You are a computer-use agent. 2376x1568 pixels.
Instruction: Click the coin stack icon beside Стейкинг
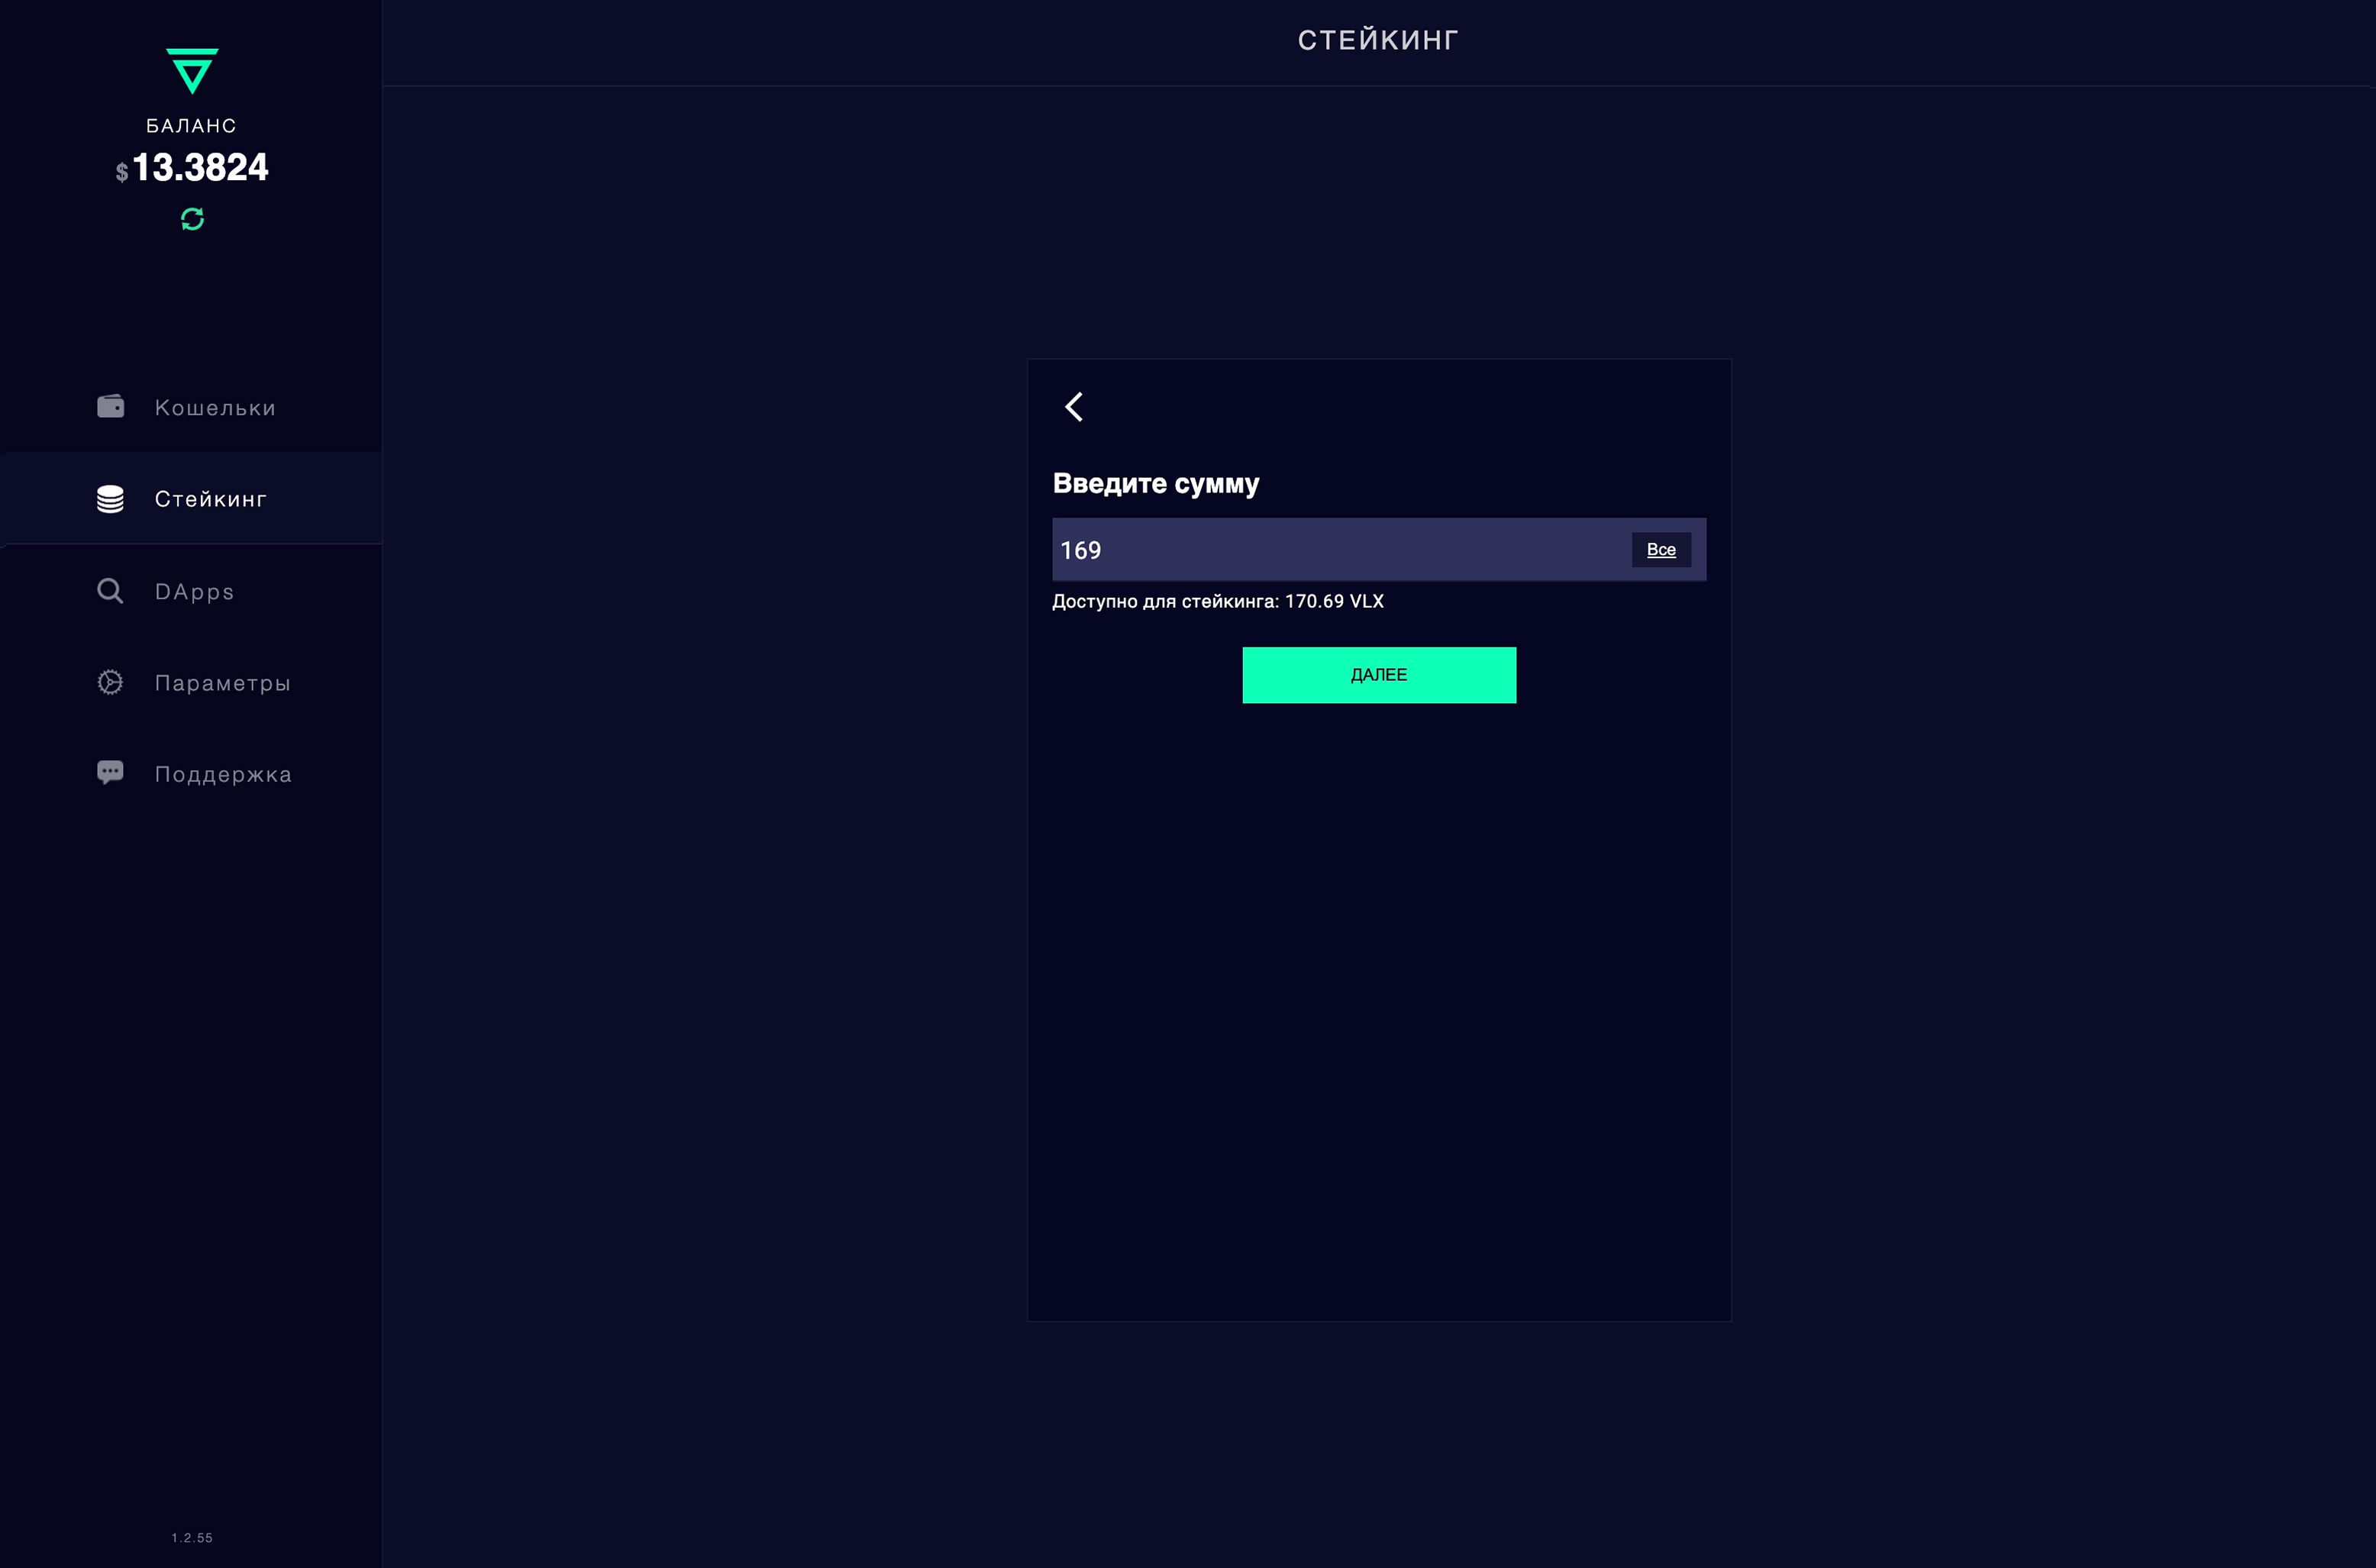(110, 498)
